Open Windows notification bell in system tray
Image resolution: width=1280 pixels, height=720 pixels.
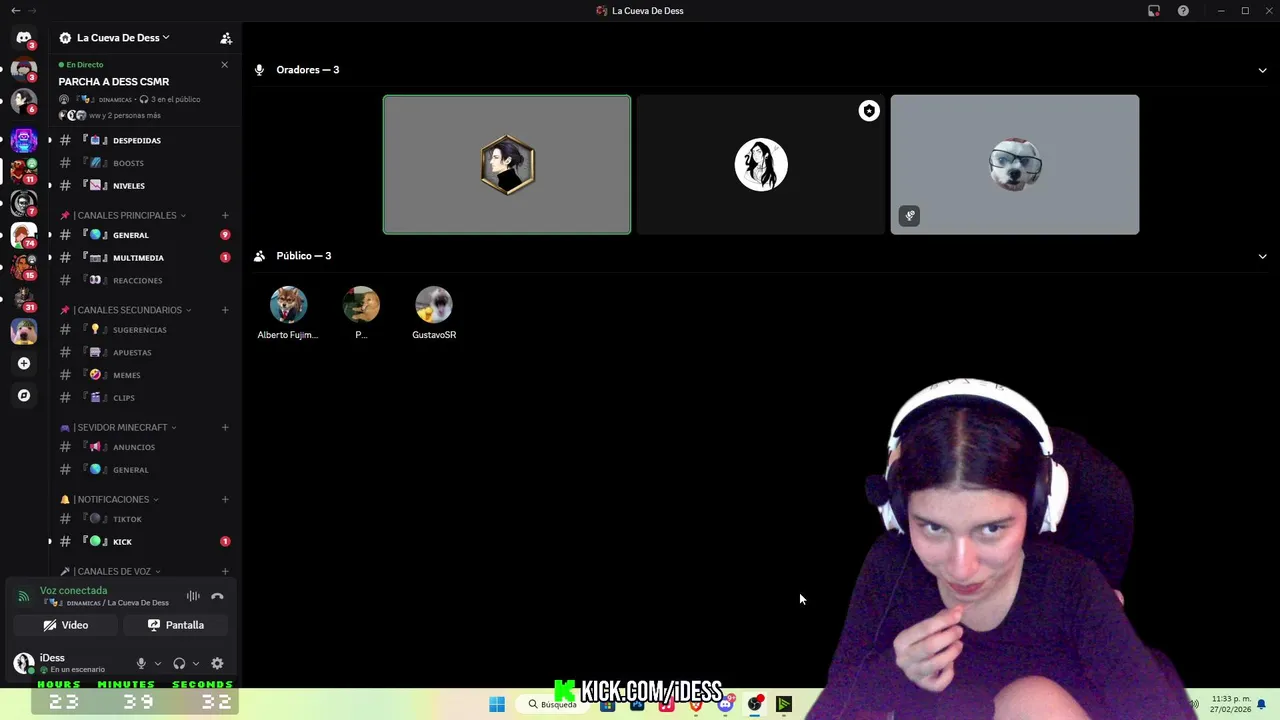[x=1261, y=704]
